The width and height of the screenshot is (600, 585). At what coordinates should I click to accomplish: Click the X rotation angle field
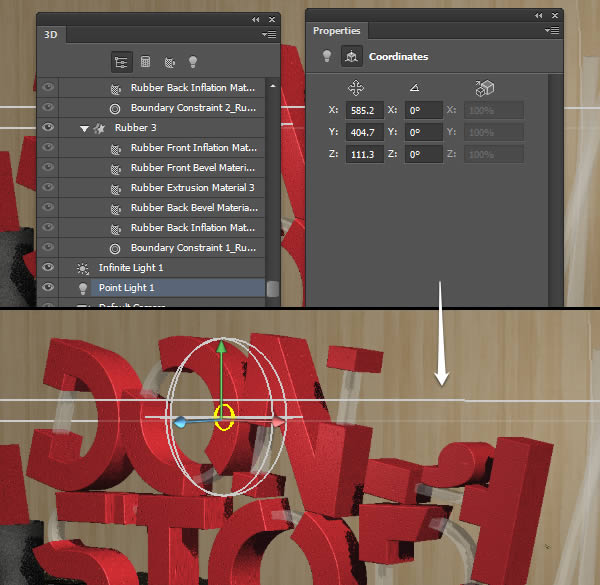424,111
